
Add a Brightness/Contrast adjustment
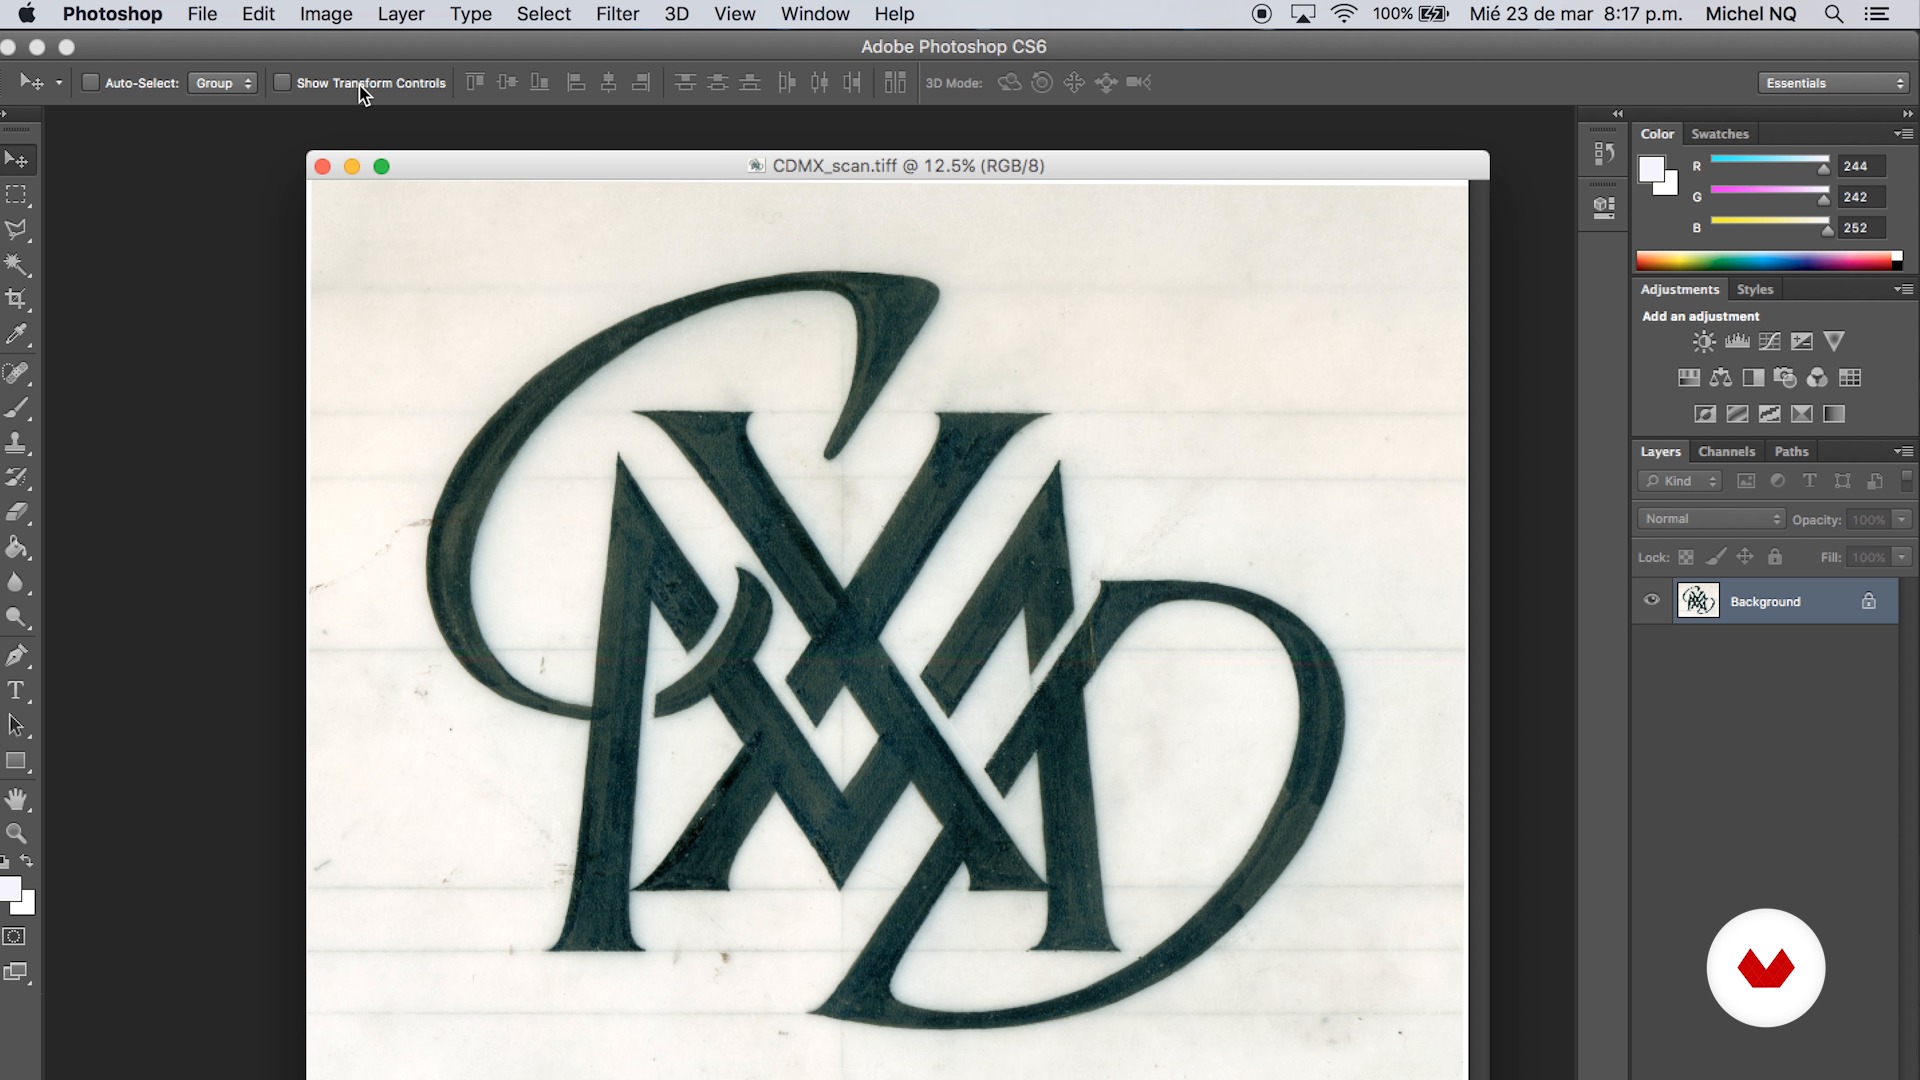click(1704, 342)
